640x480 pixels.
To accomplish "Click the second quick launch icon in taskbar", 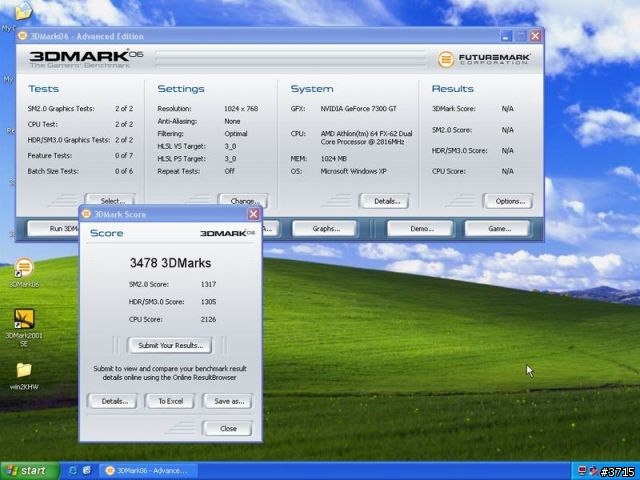I will point(87,471).
